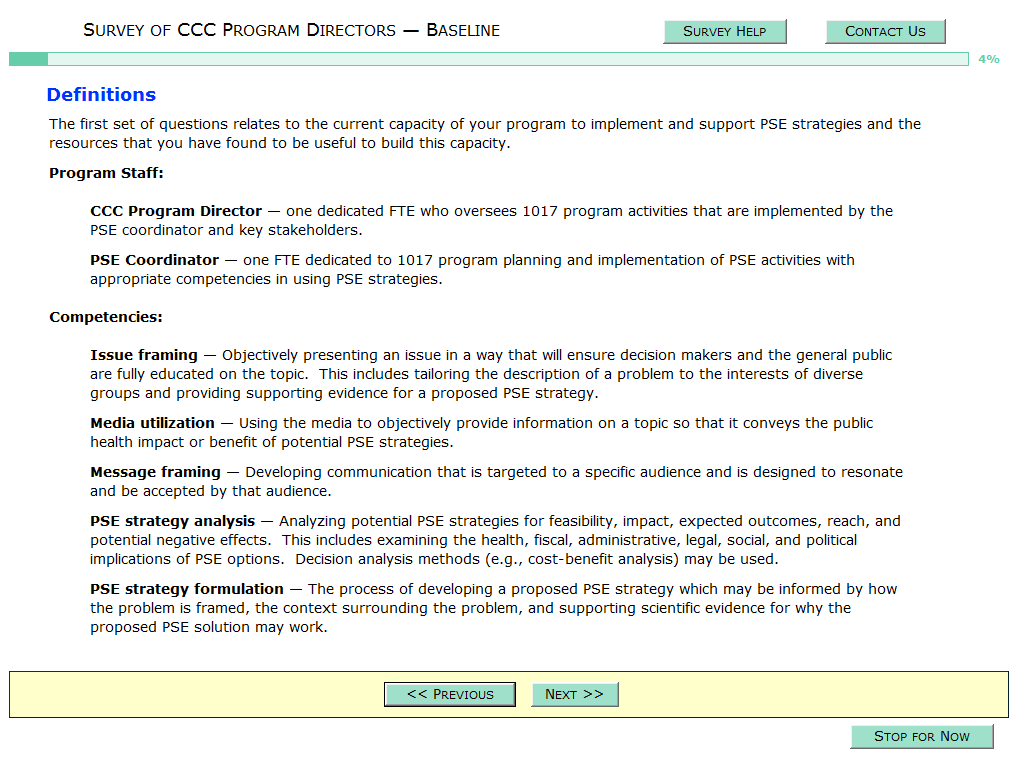Click the 4% progress label

(x=988, y=59)
